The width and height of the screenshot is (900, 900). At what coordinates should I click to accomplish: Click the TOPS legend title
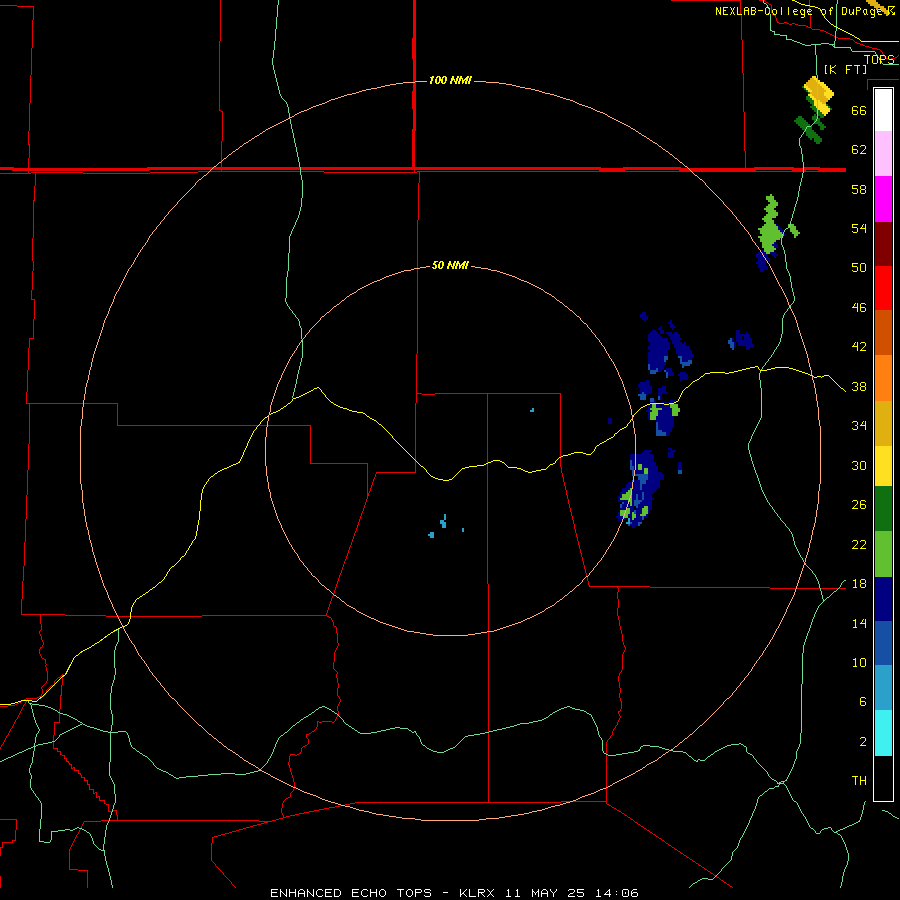pyautogui.click(x=879, y=59)
